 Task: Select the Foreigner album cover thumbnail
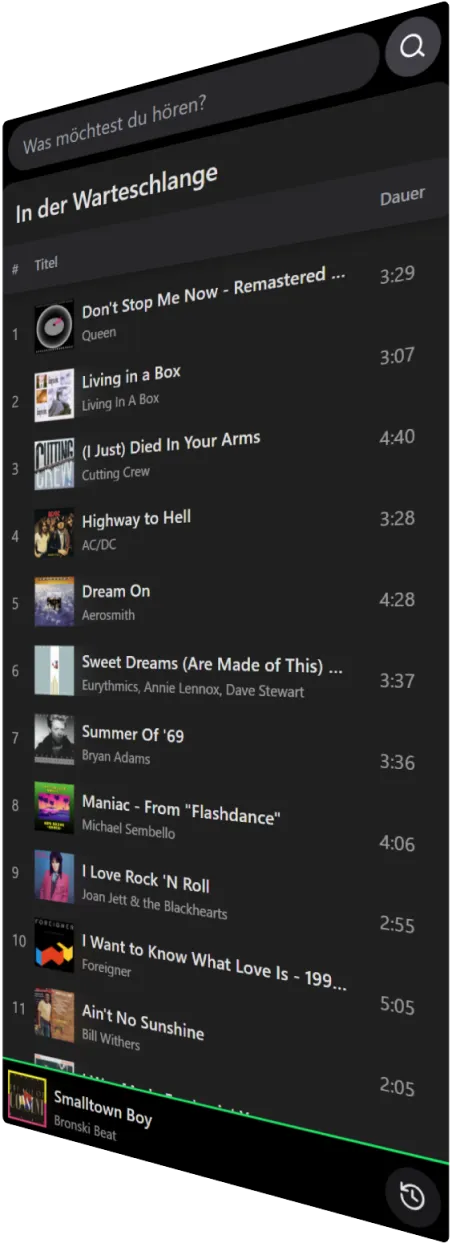(x=54, y=946)
